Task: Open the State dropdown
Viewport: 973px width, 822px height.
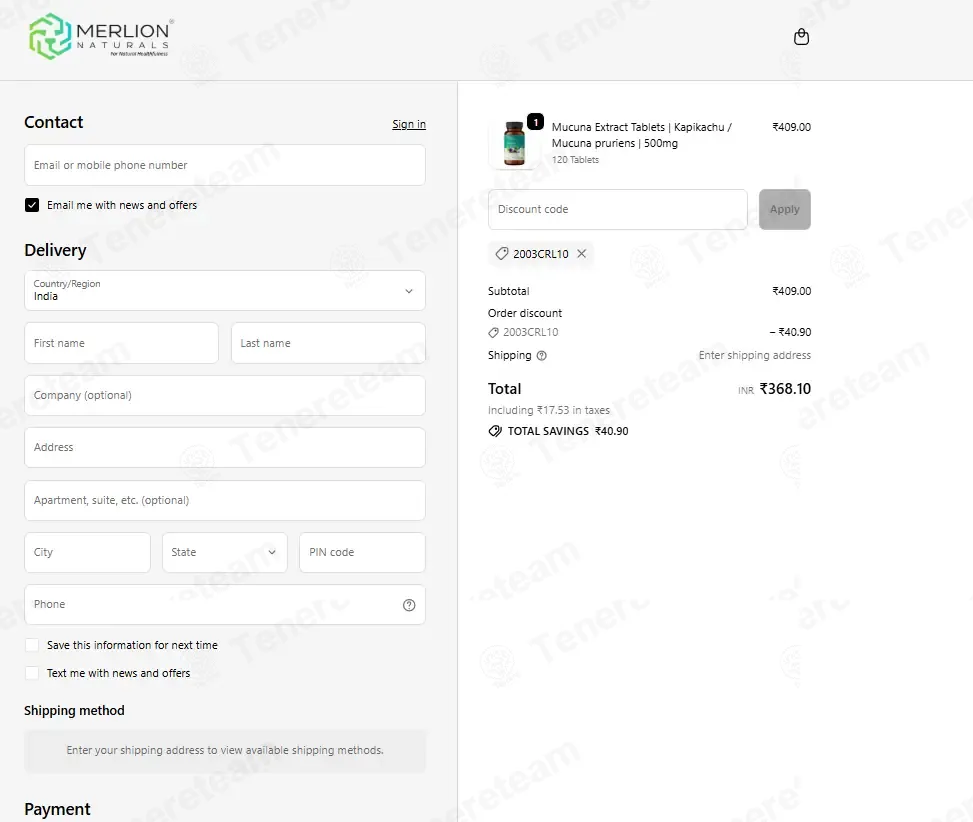Action: 225,552
